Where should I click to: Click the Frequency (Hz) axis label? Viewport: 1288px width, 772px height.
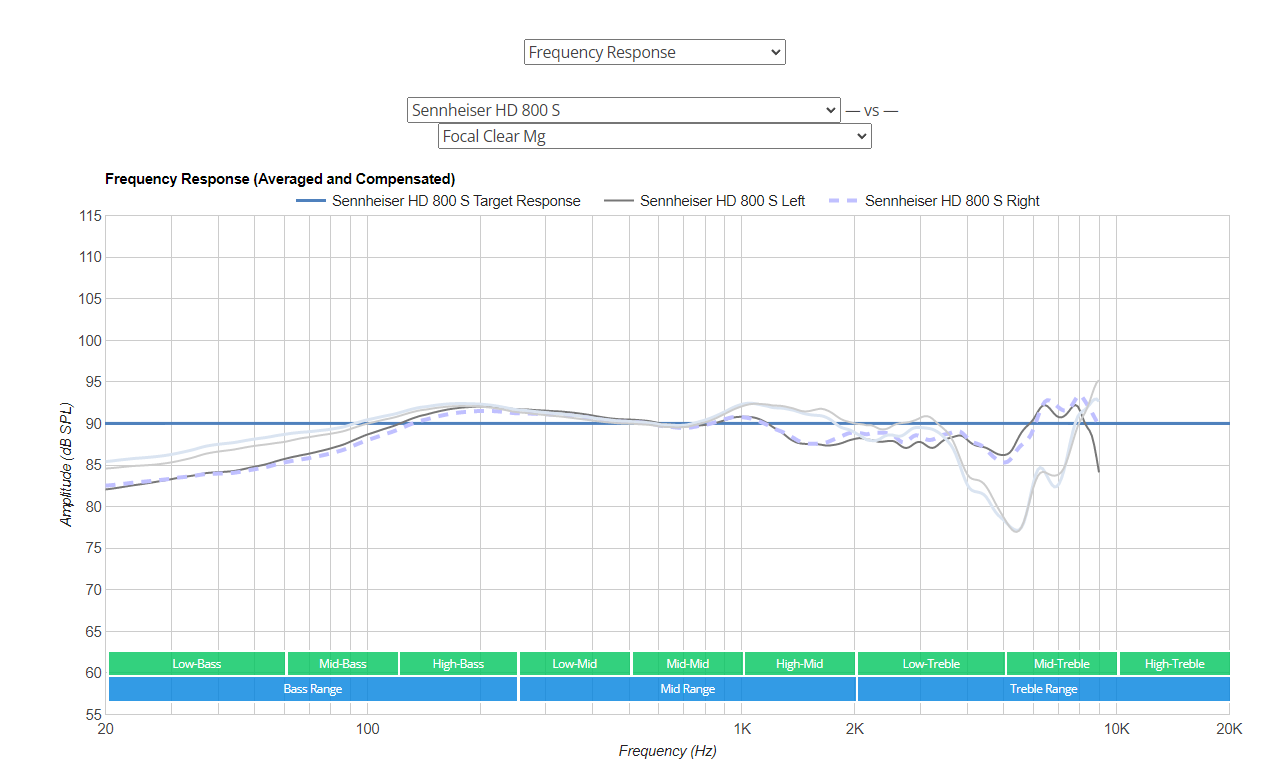pyautogui.click(x=667, y=751)
